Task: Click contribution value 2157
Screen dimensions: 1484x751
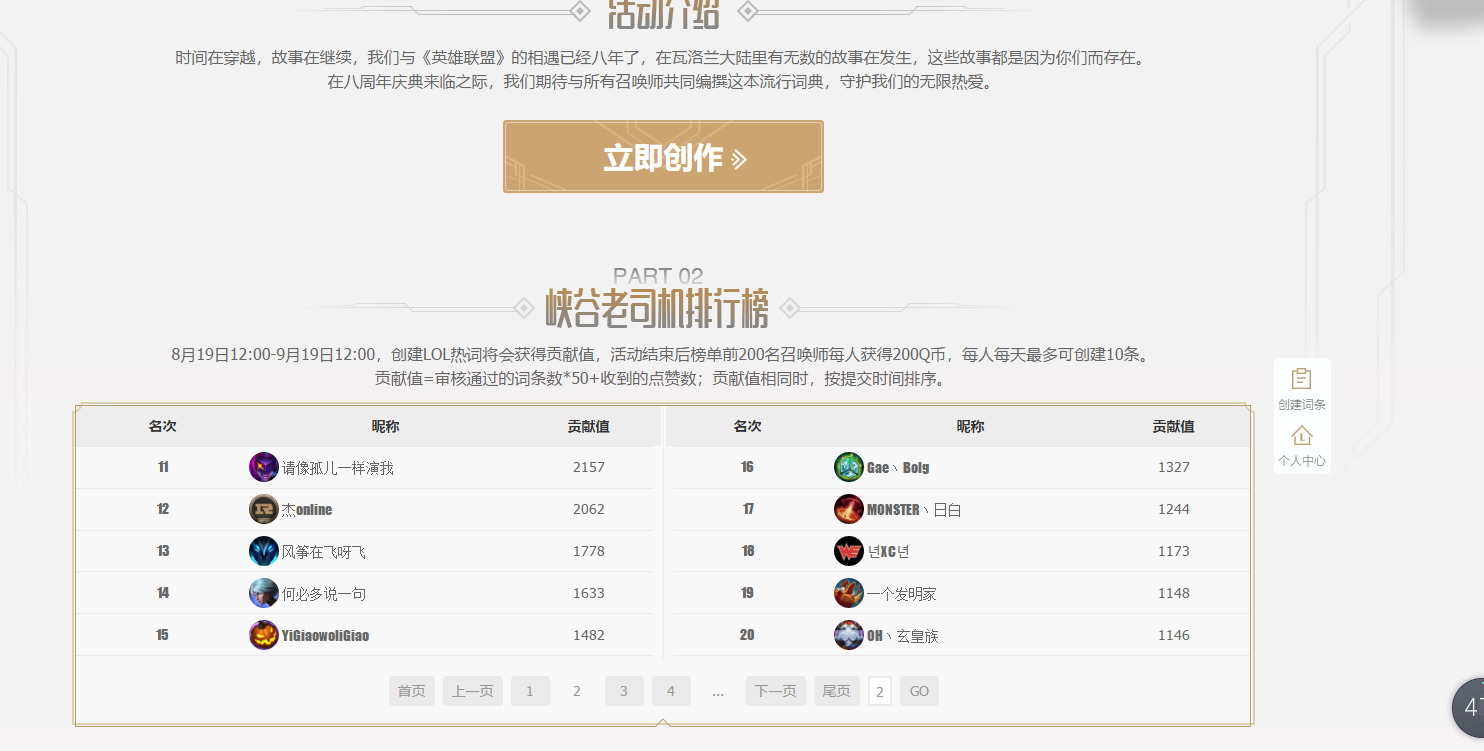Action: 589,467
